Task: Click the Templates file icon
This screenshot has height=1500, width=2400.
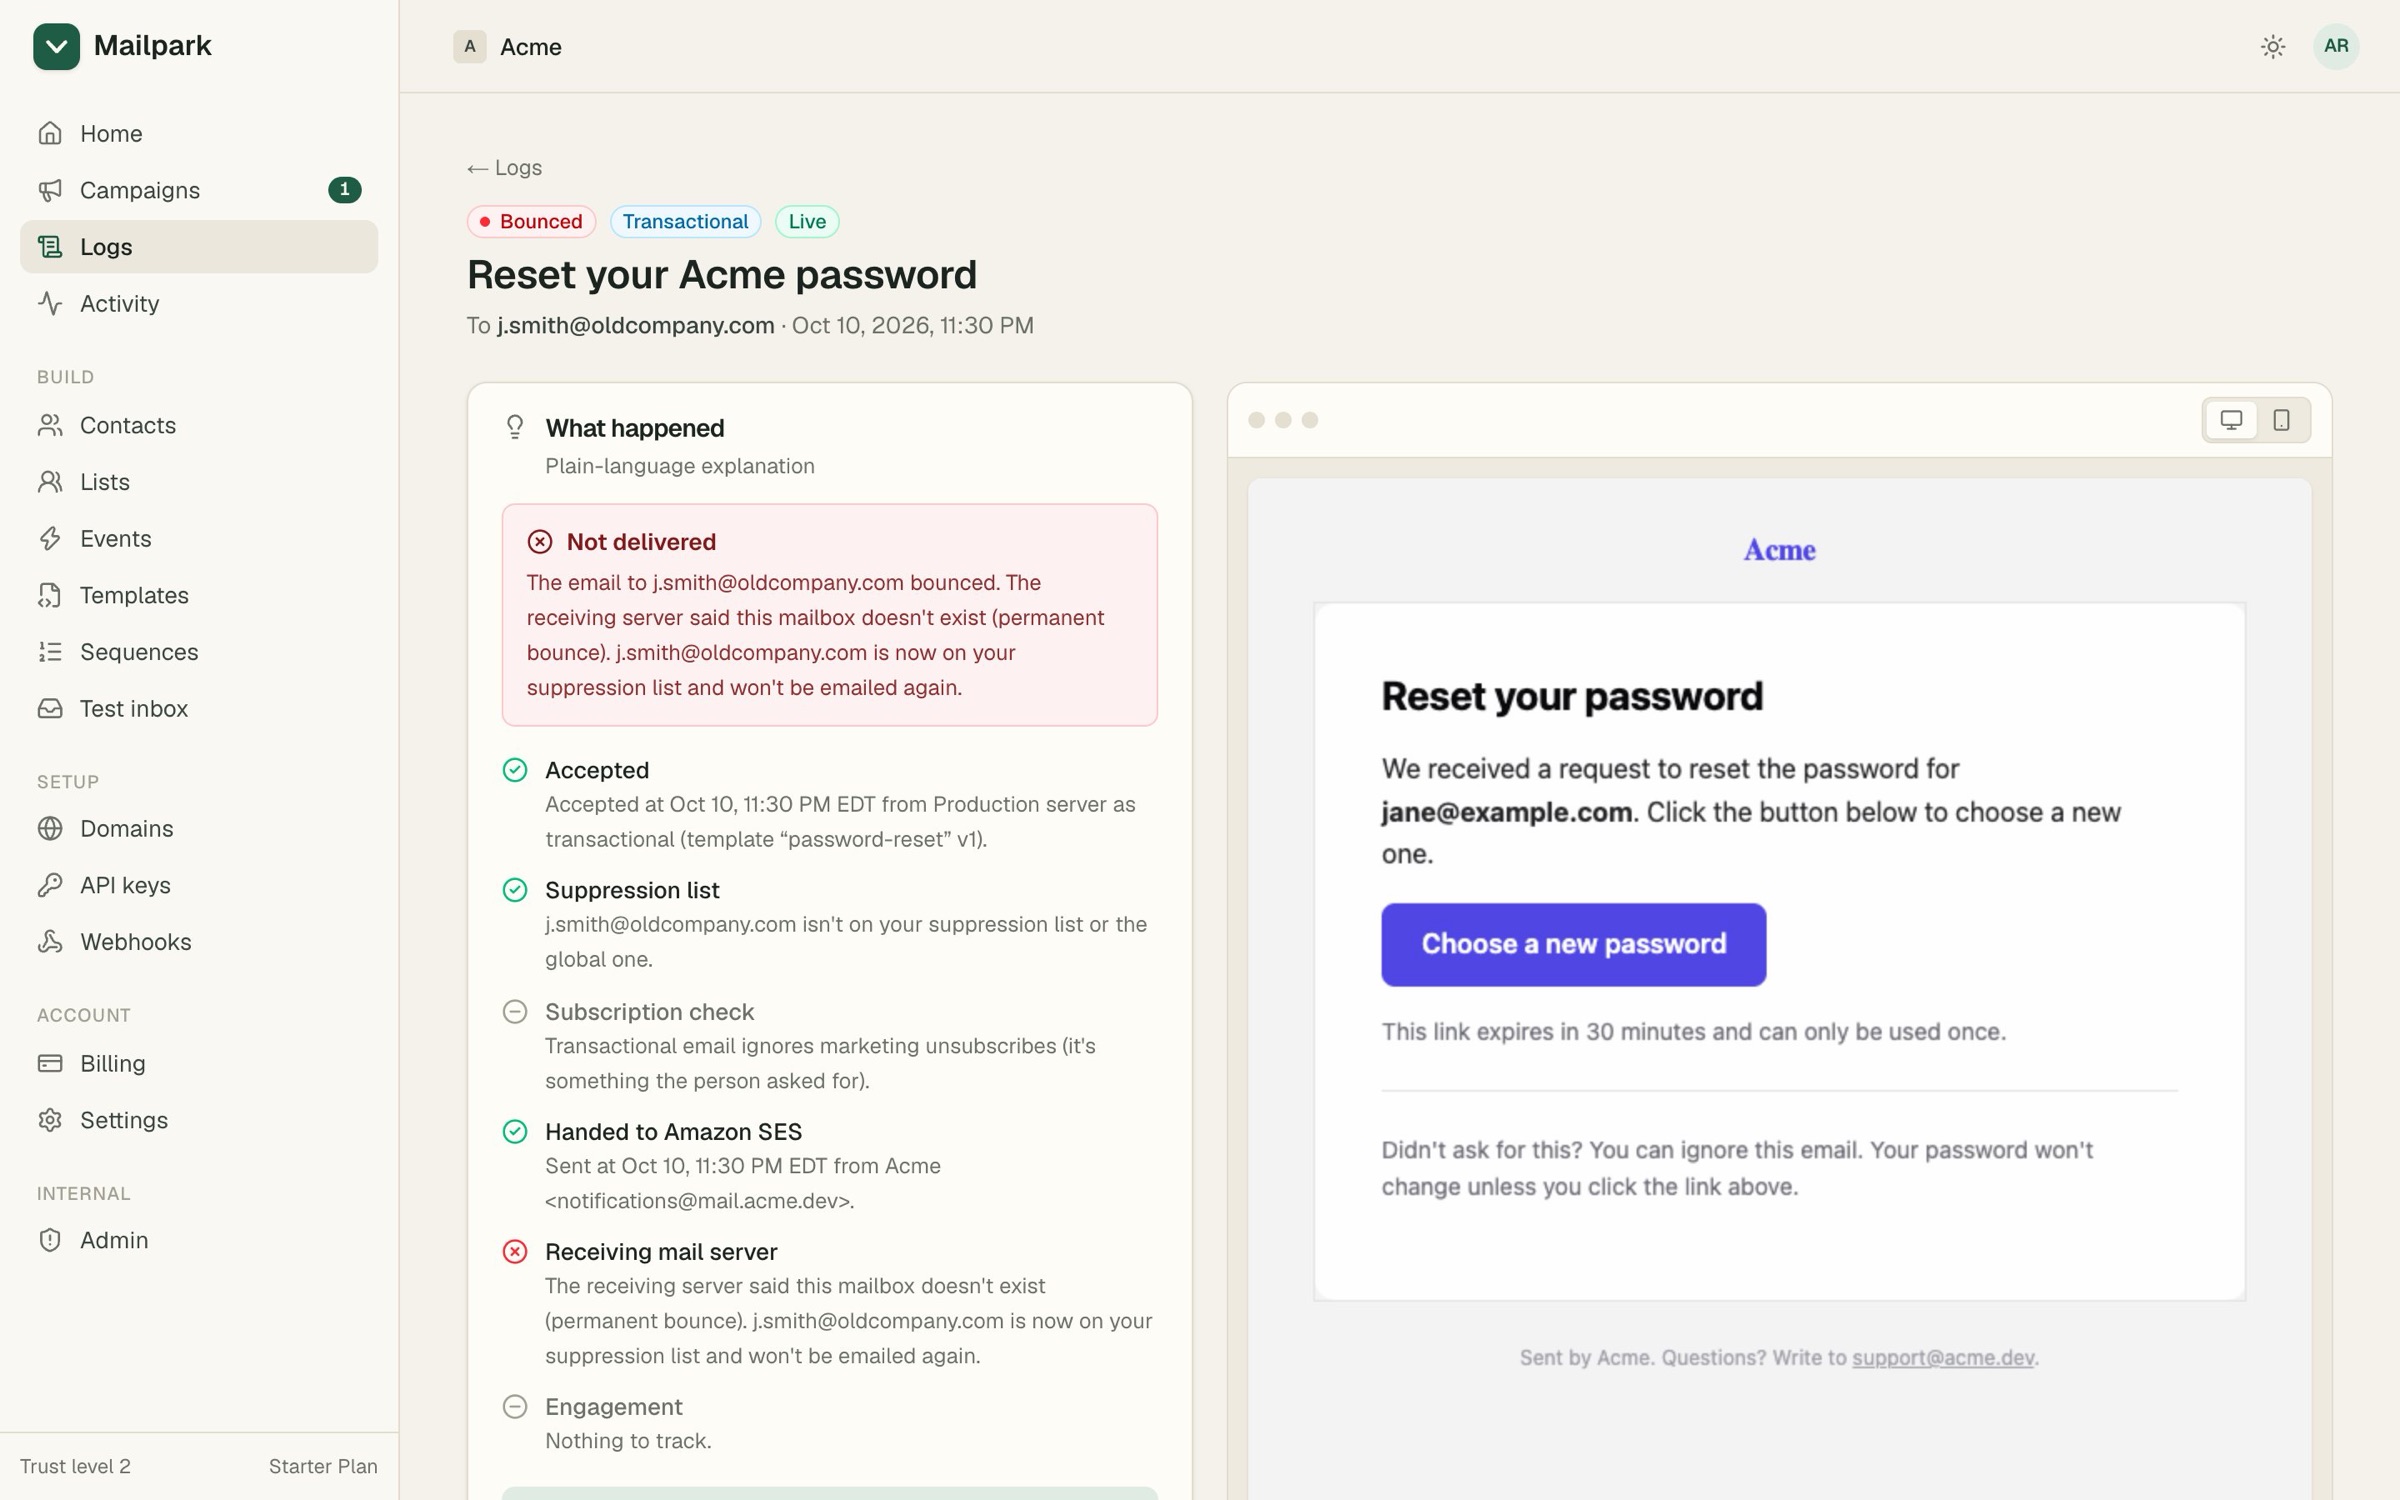Action: tap(50, 595)
